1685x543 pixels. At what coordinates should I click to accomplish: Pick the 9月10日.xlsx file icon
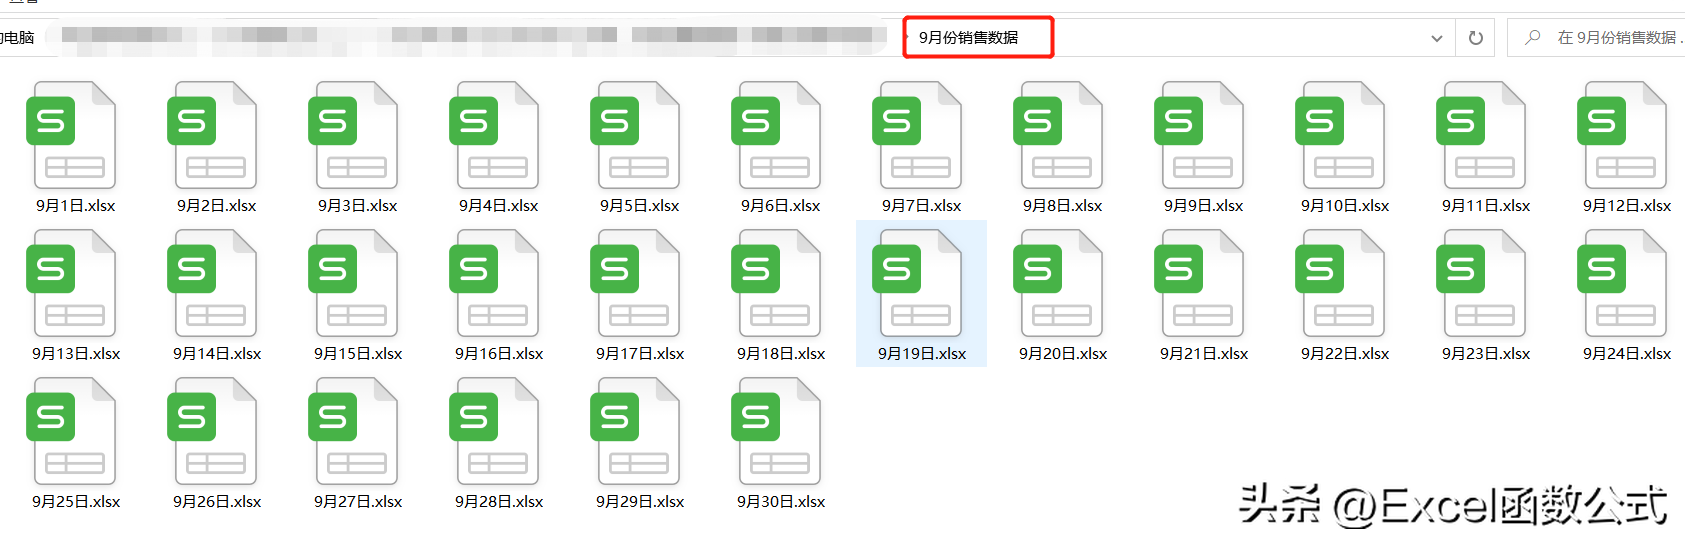point(1340,135)
